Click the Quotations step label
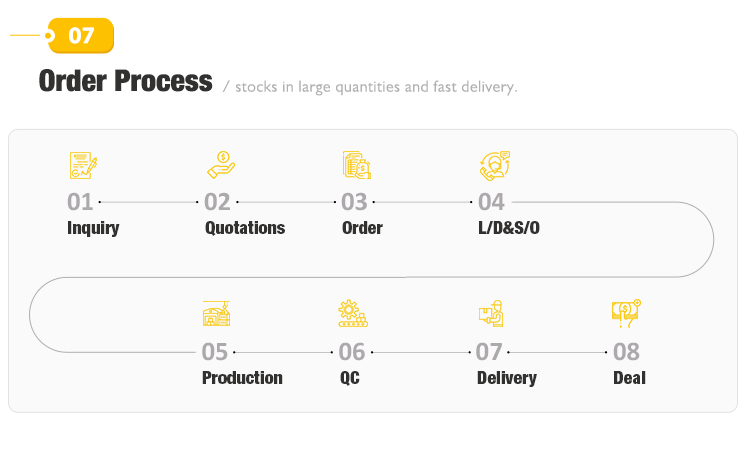 pos(245,228)
